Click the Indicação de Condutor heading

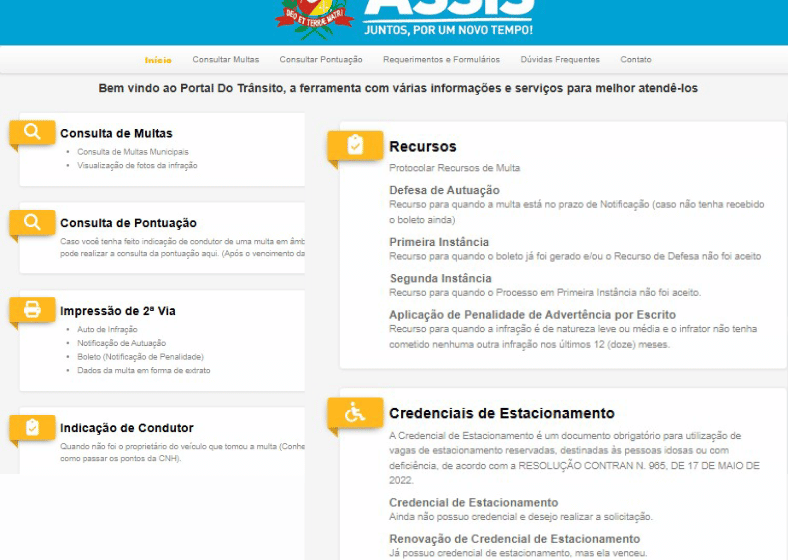click(x=126, y=428)
